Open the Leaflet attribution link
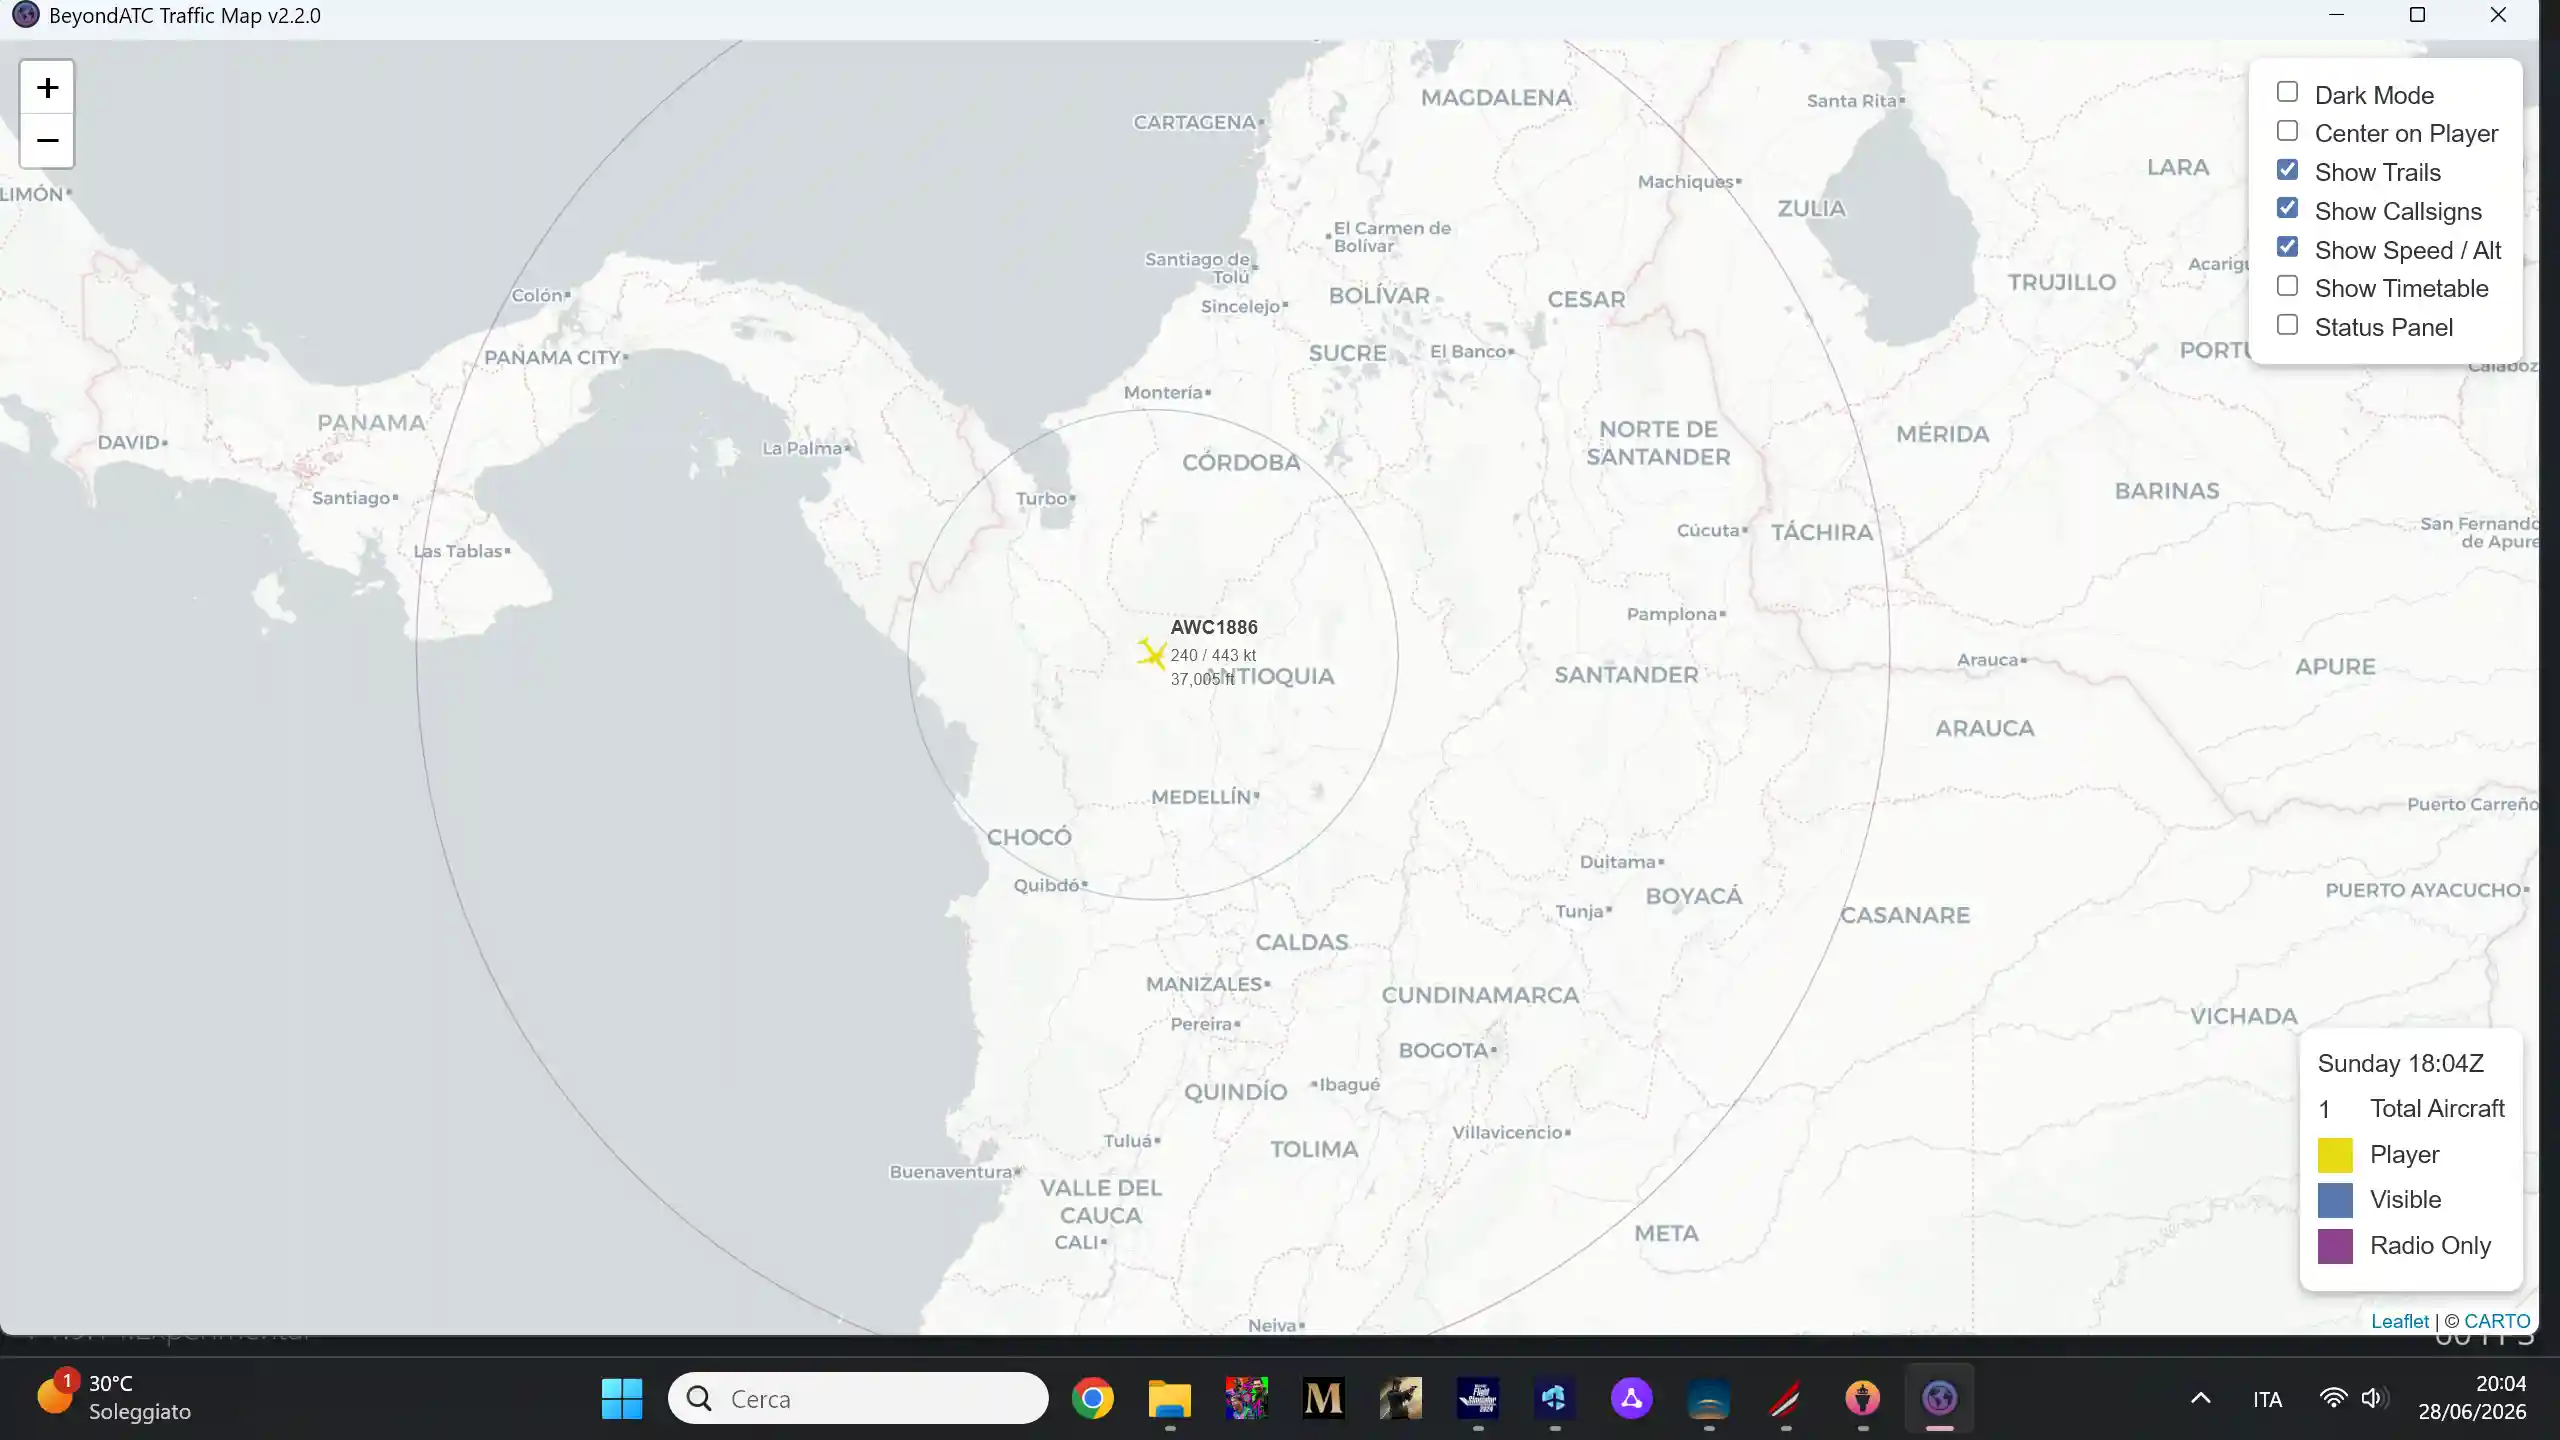This screenshot has width=2560, height=1440. (2400, 1321)
